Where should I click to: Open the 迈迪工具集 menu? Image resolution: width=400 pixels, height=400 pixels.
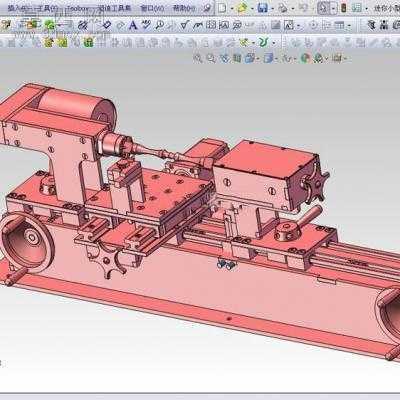[114, 8]
